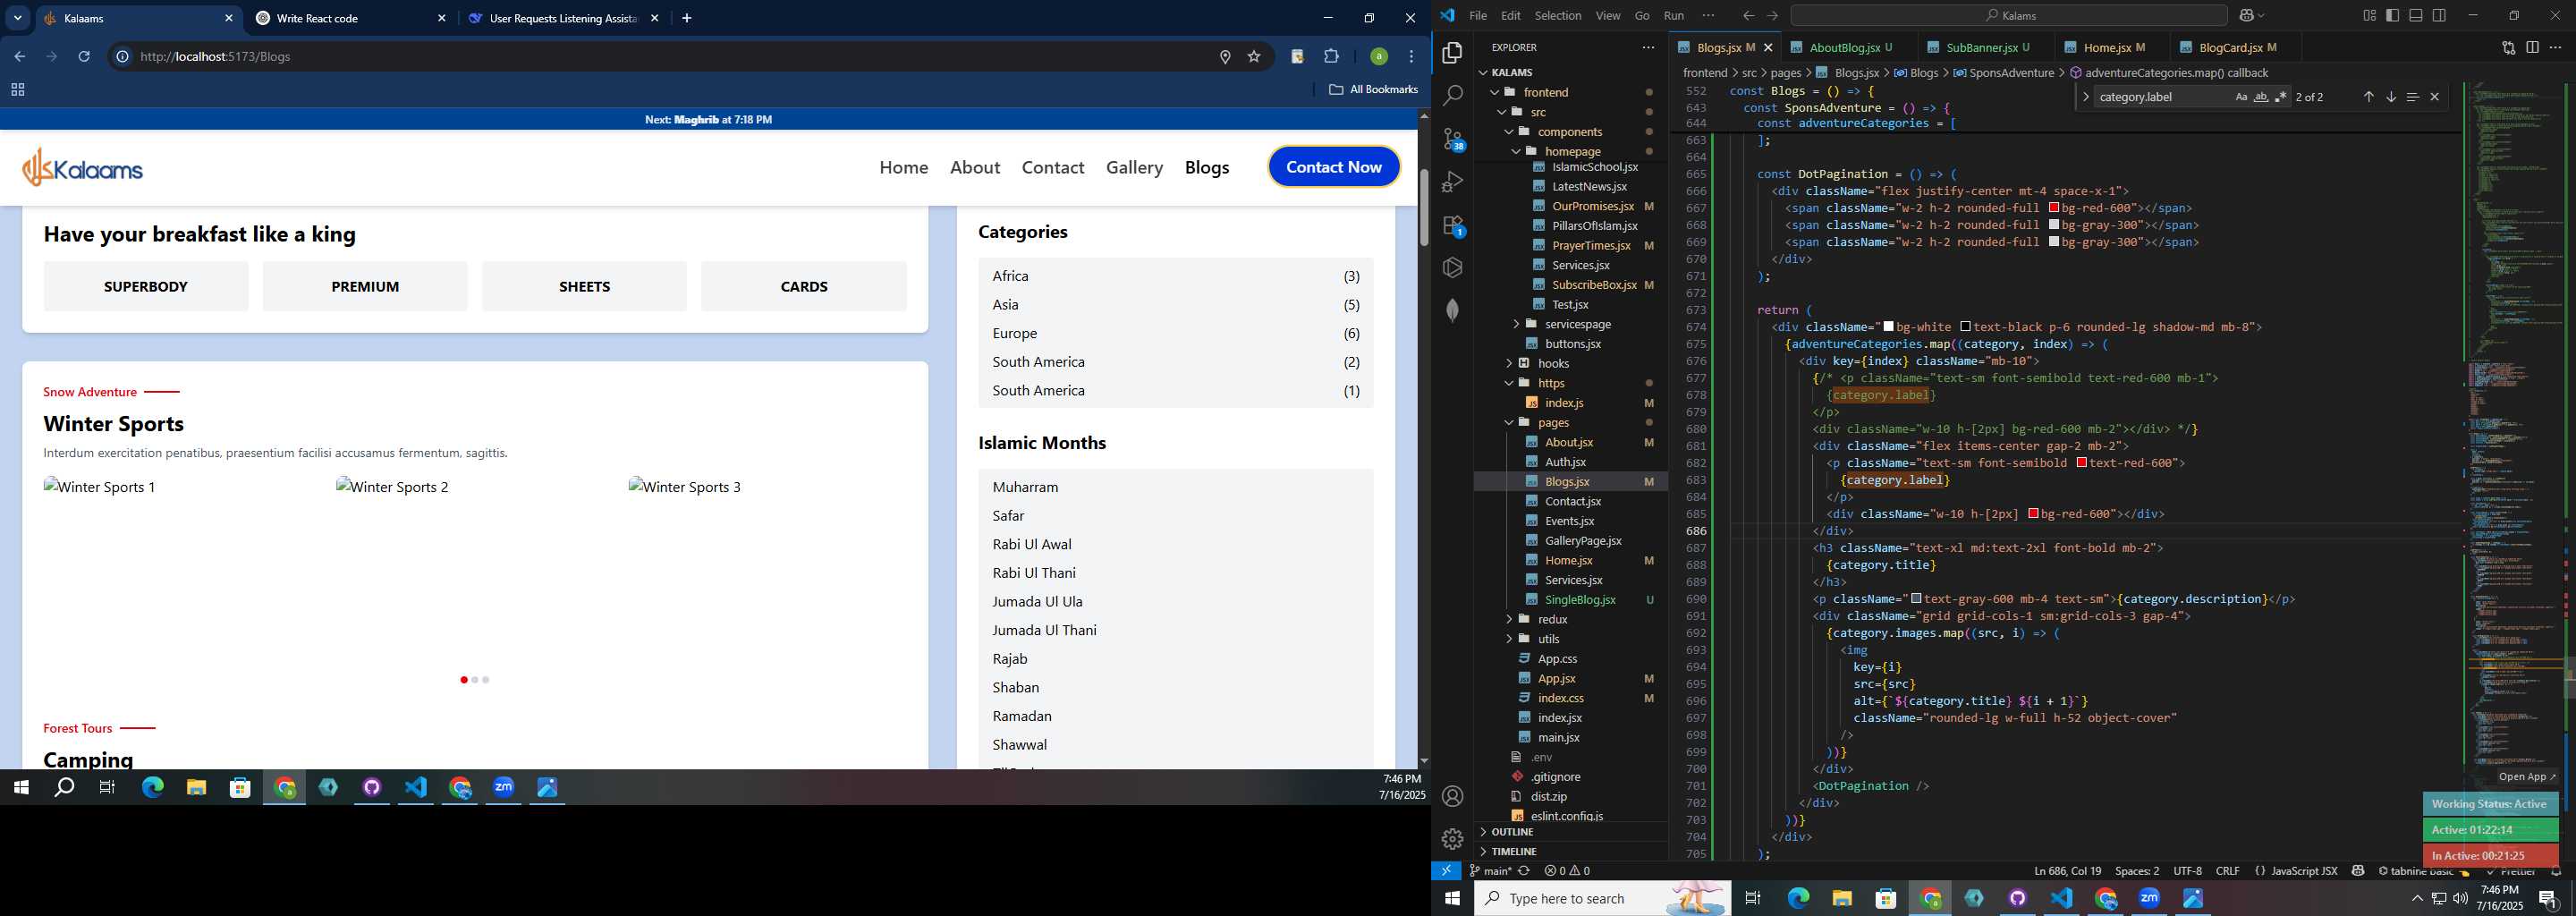
Task: Open SingleBlog.jsx in the Explorer tree
Action: (x=1580, y=600)
